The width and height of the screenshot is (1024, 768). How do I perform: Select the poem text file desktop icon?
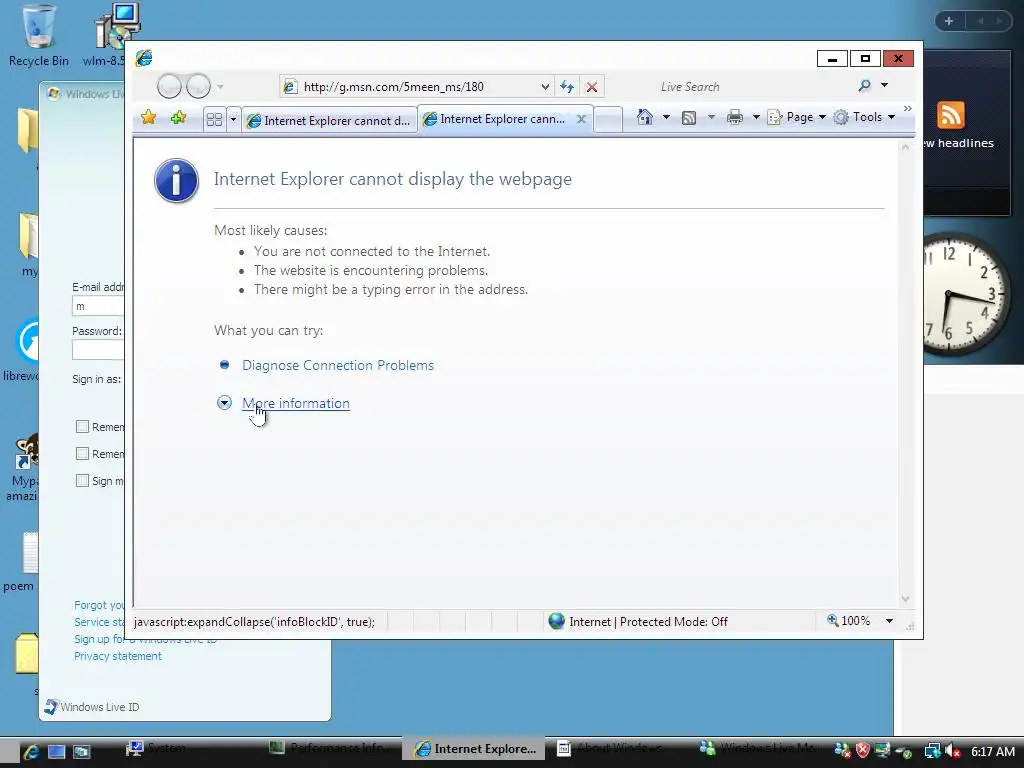pyautogui.click(x=21, y=563)
